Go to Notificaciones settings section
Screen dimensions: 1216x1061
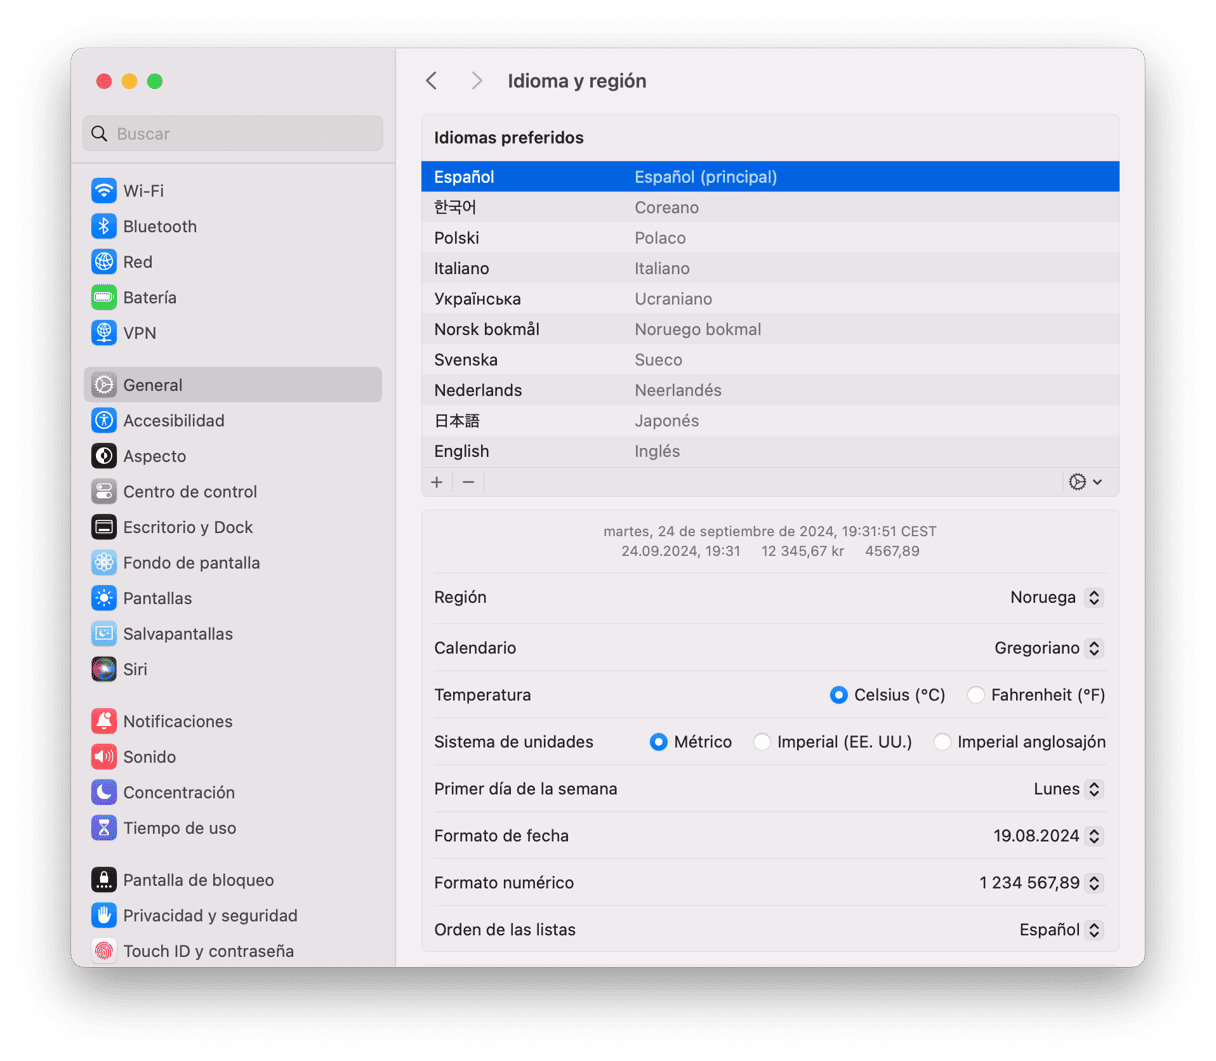177,722
